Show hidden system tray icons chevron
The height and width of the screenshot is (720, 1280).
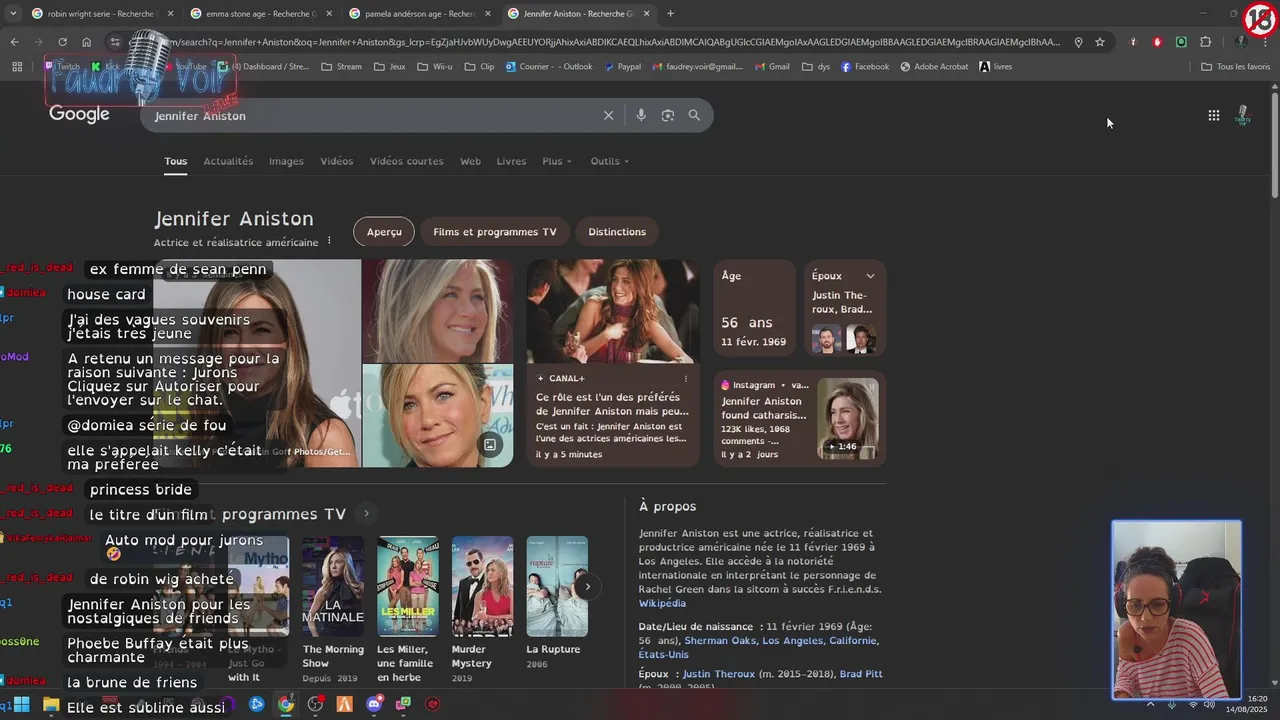coord(1150,704)
